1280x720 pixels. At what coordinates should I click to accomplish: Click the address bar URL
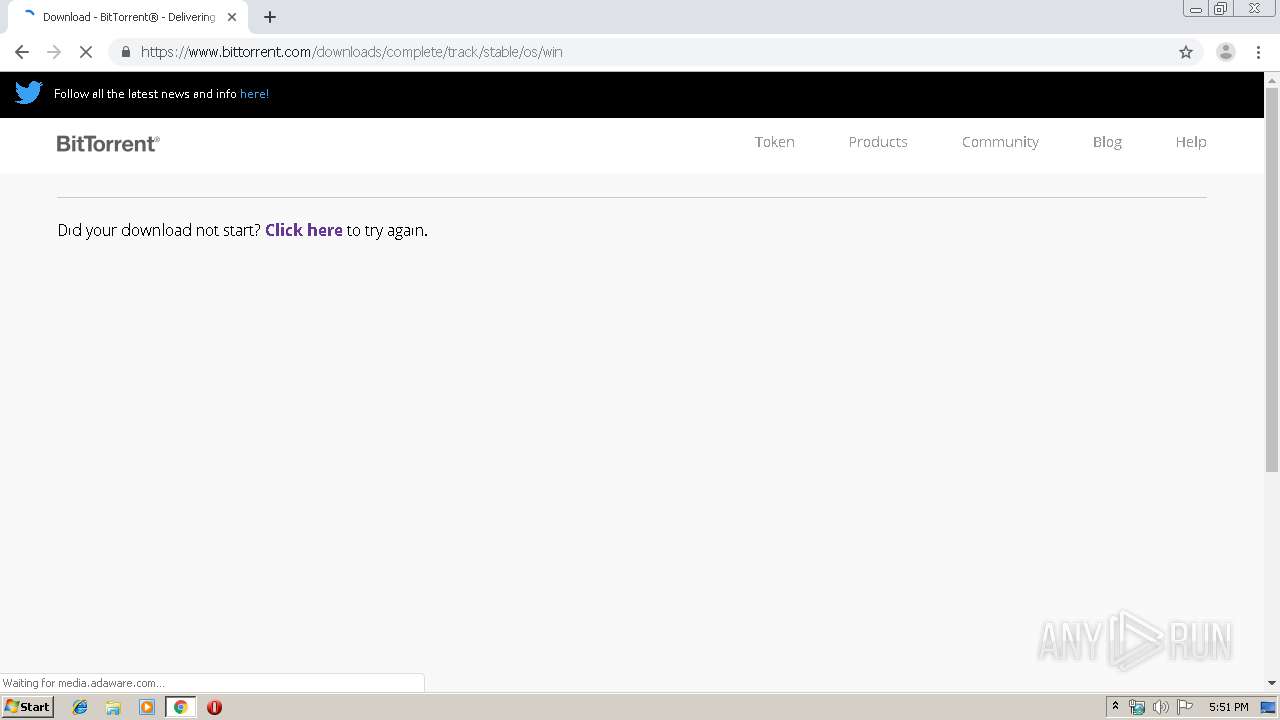point(352,52)
